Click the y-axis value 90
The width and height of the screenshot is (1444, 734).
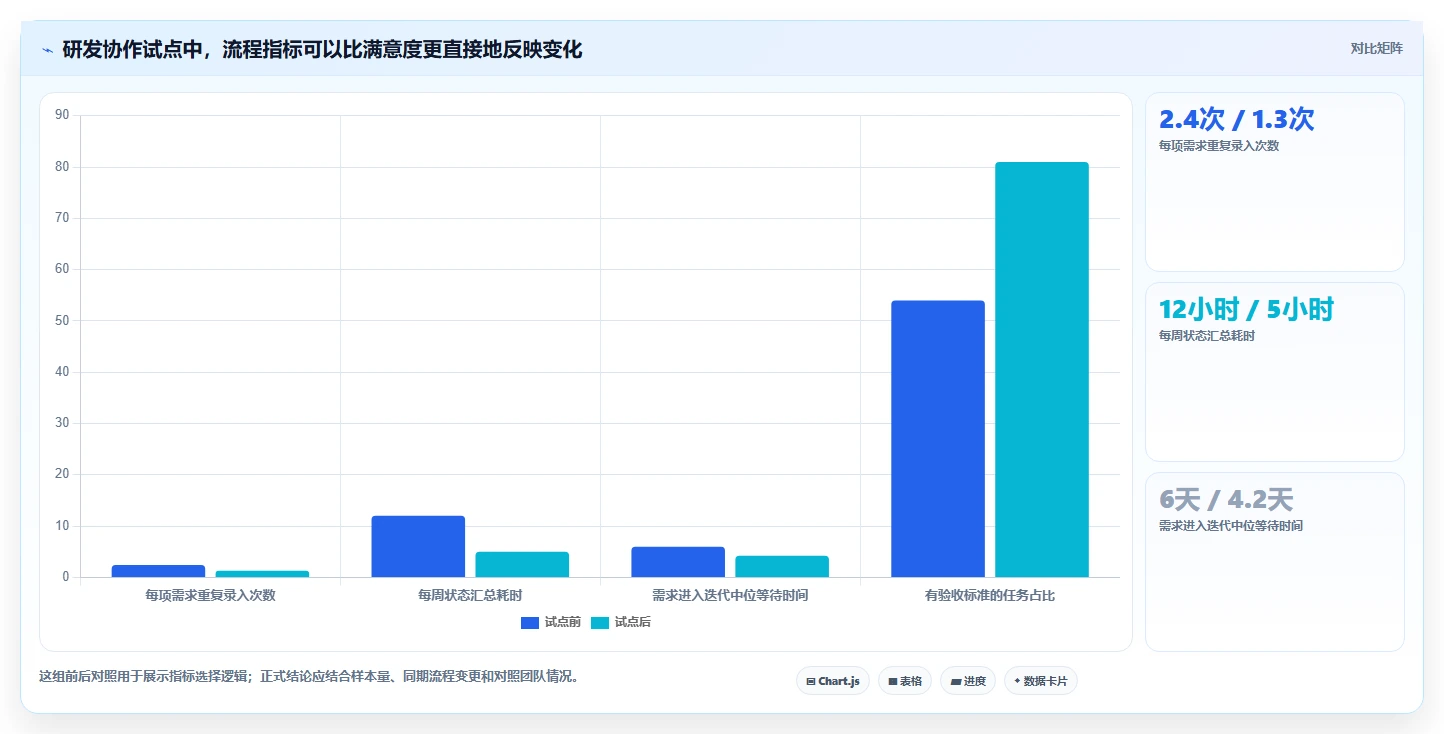point(62,115)
